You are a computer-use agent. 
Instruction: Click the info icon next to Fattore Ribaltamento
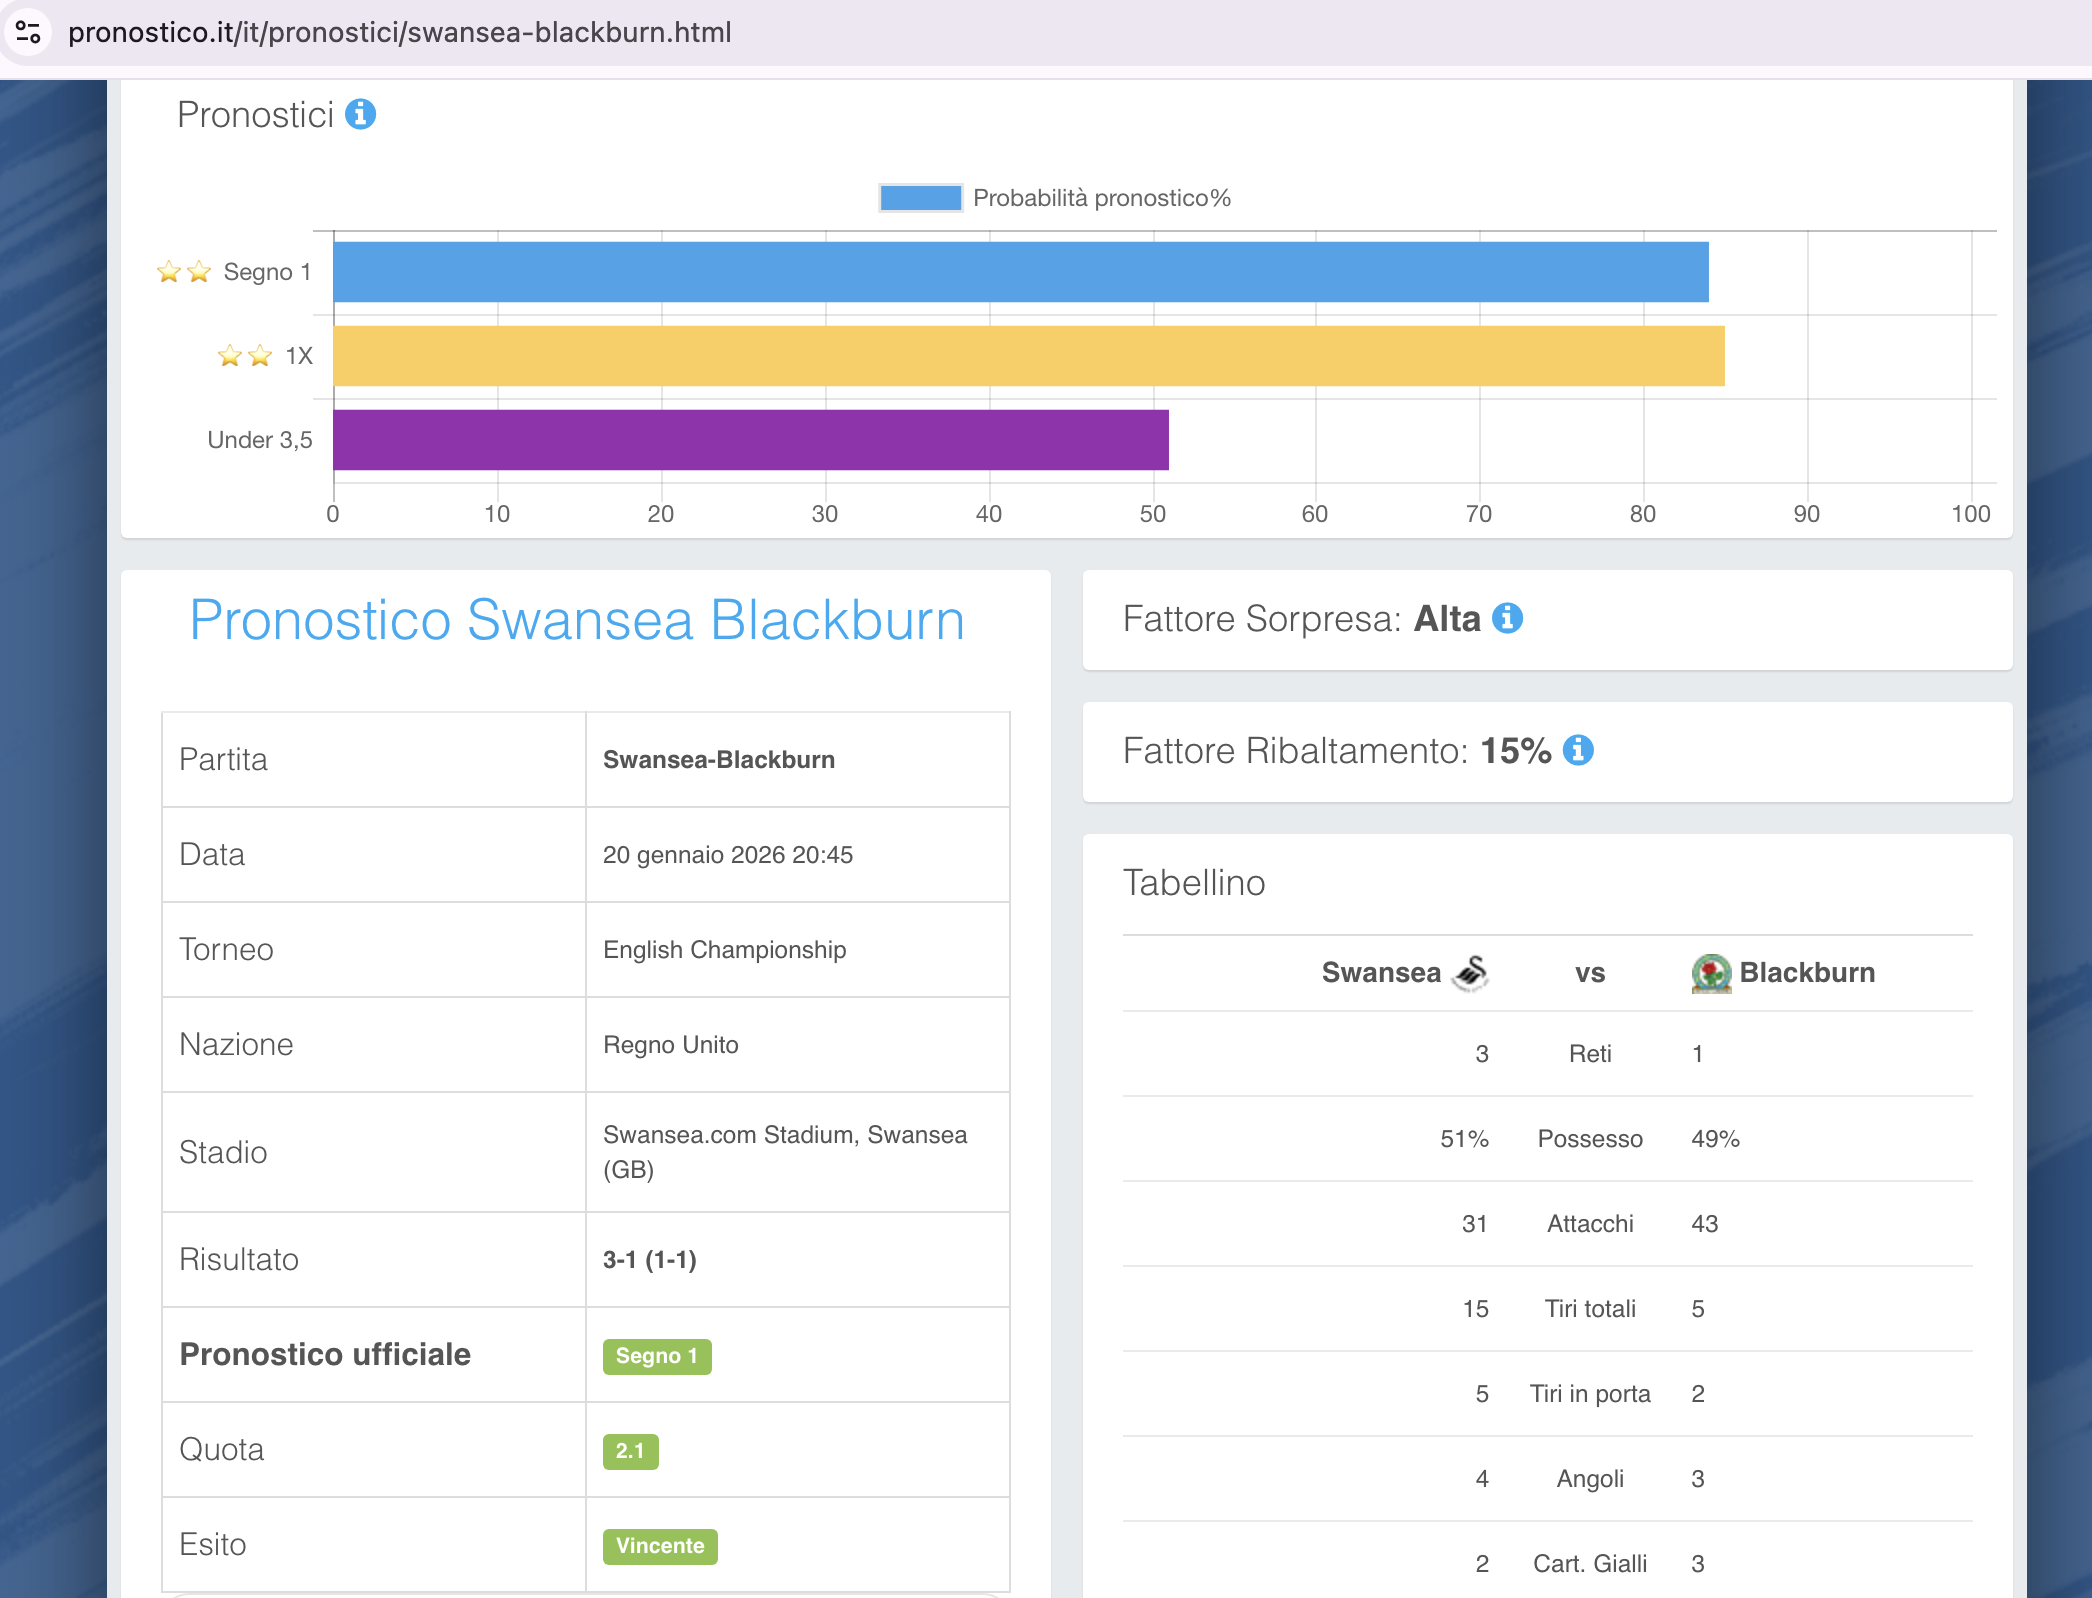click(1578, 750)
